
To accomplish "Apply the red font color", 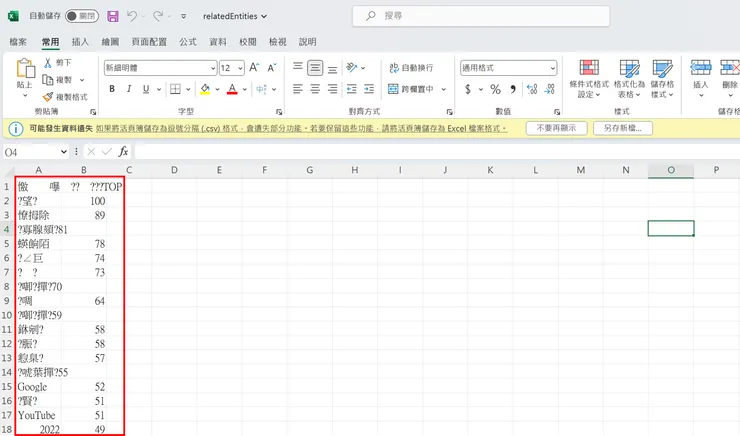I will [232, 89].
